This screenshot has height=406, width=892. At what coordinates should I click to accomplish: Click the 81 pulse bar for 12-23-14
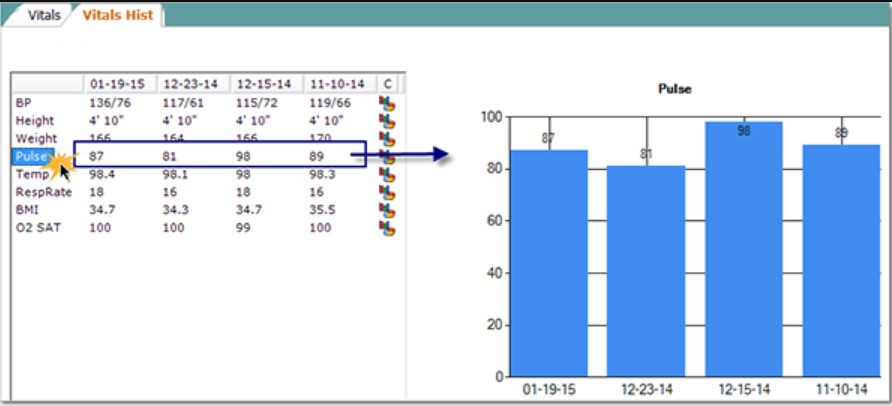[x=647, y=270]
